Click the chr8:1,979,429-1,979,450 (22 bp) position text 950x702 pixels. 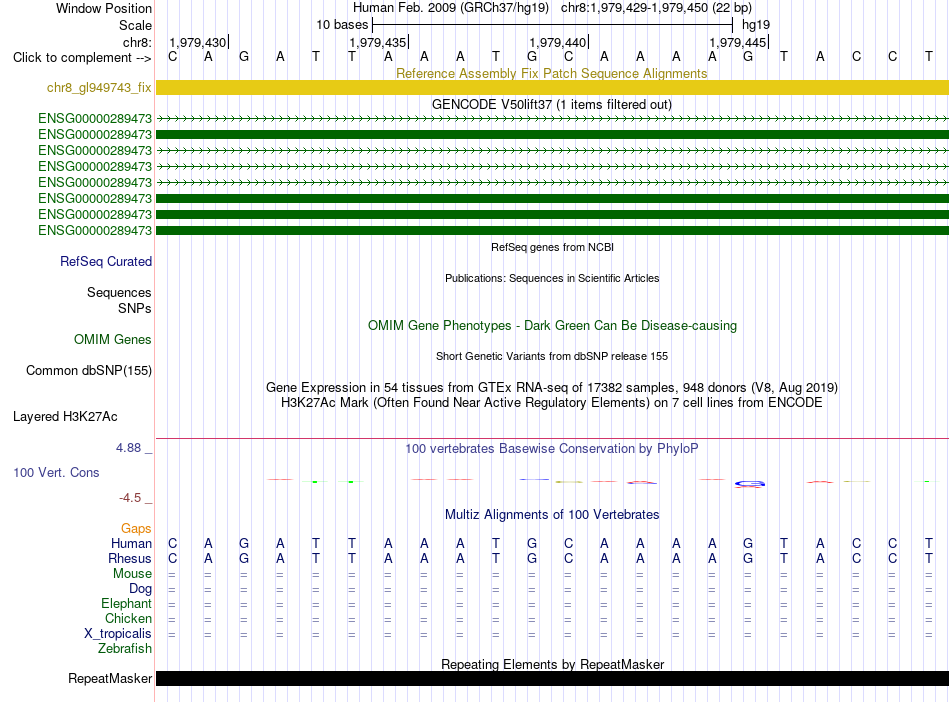pos(656,8)
